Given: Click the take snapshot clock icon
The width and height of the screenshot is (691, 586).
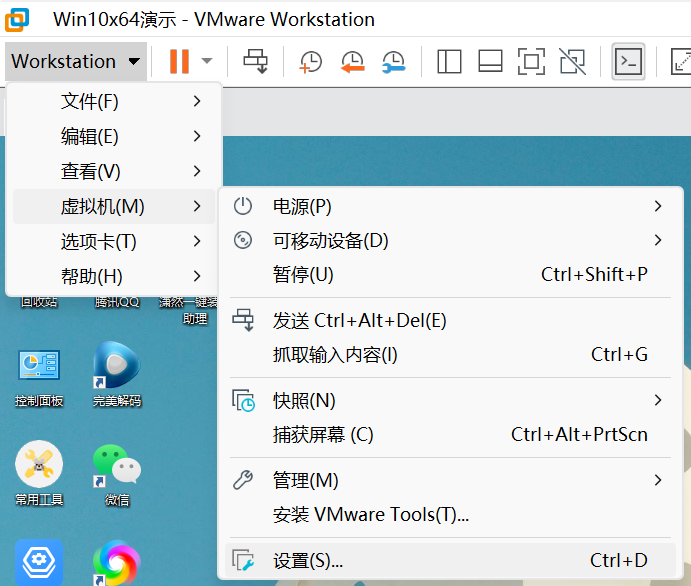Looking at the screenshot, I should pyautogui.click(x=311, y=61).
